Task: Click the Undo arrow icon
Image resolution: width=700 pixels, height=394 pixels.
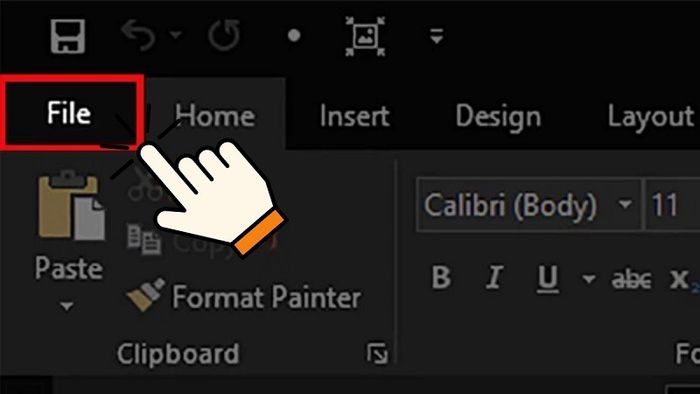Action: (138, 35)
